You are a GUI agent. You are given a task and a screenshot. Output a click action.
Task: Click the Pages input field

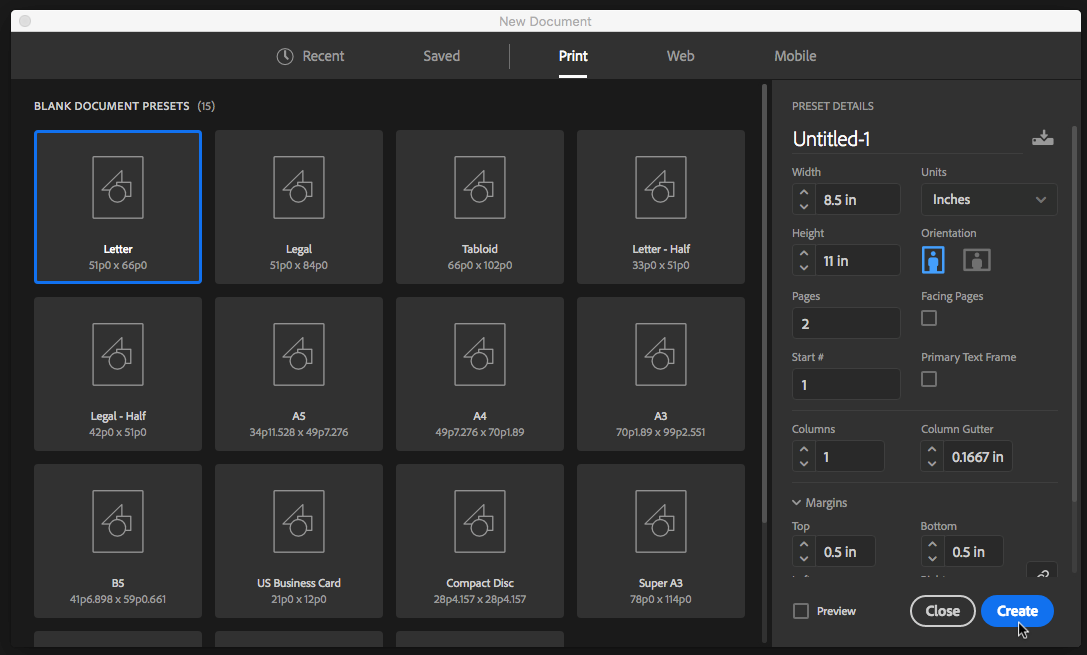(x=846, y=323)
